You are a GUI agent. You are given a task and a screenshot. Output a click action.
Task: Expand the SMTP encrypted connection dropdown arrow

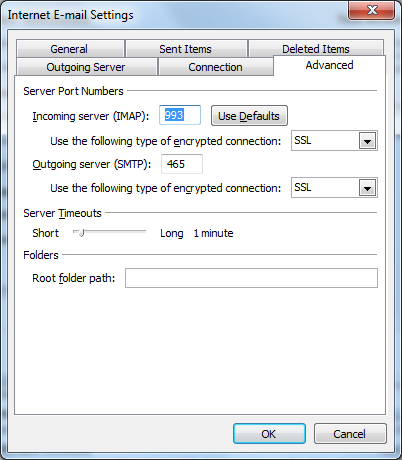(x=367, y=188)
